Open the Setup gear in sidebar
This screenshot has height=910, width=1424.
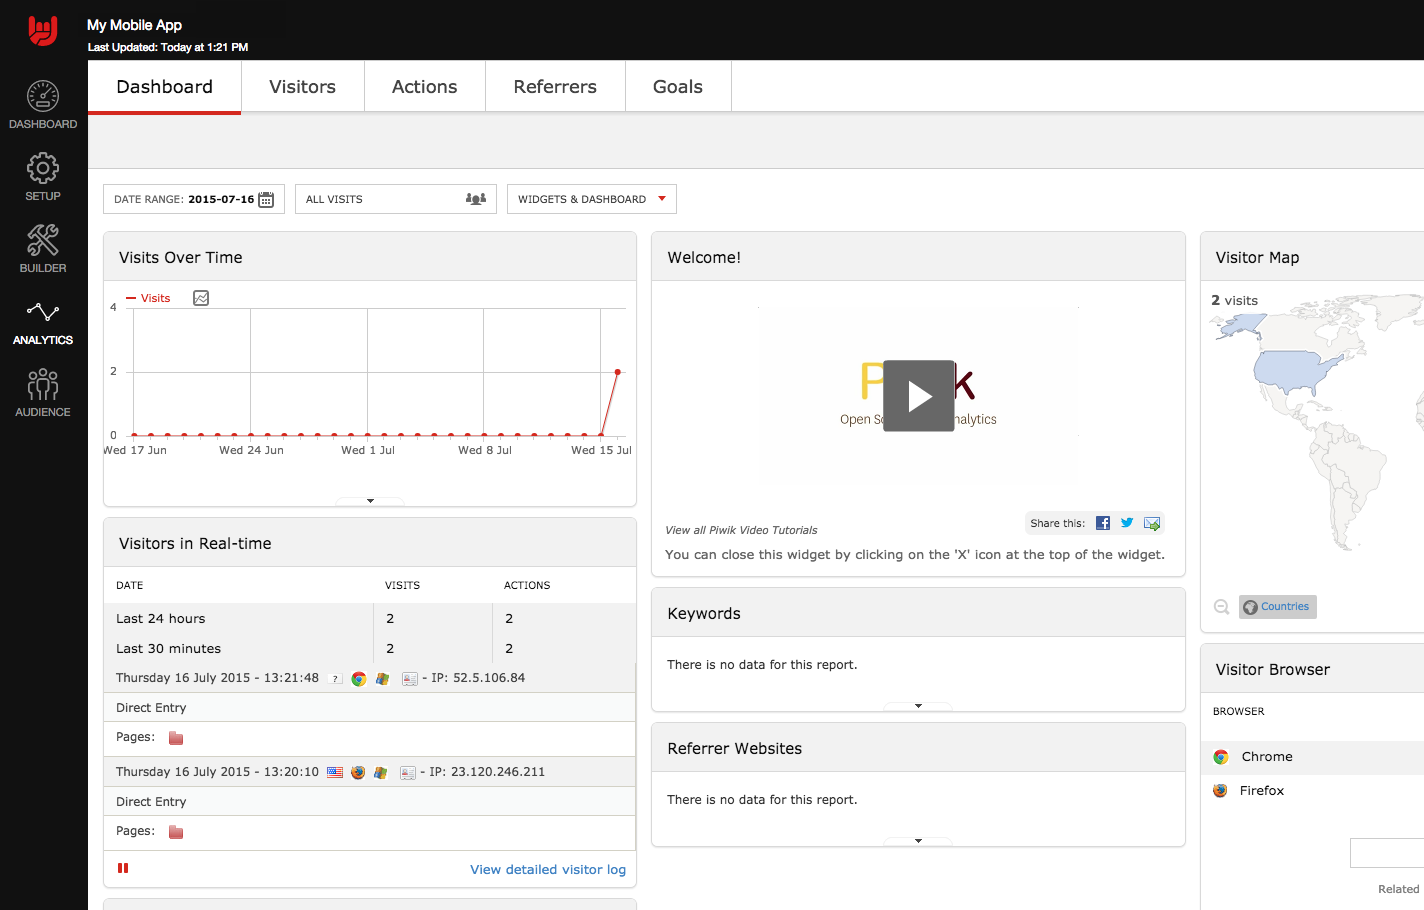pyautogui.click(x=42, y=177)
